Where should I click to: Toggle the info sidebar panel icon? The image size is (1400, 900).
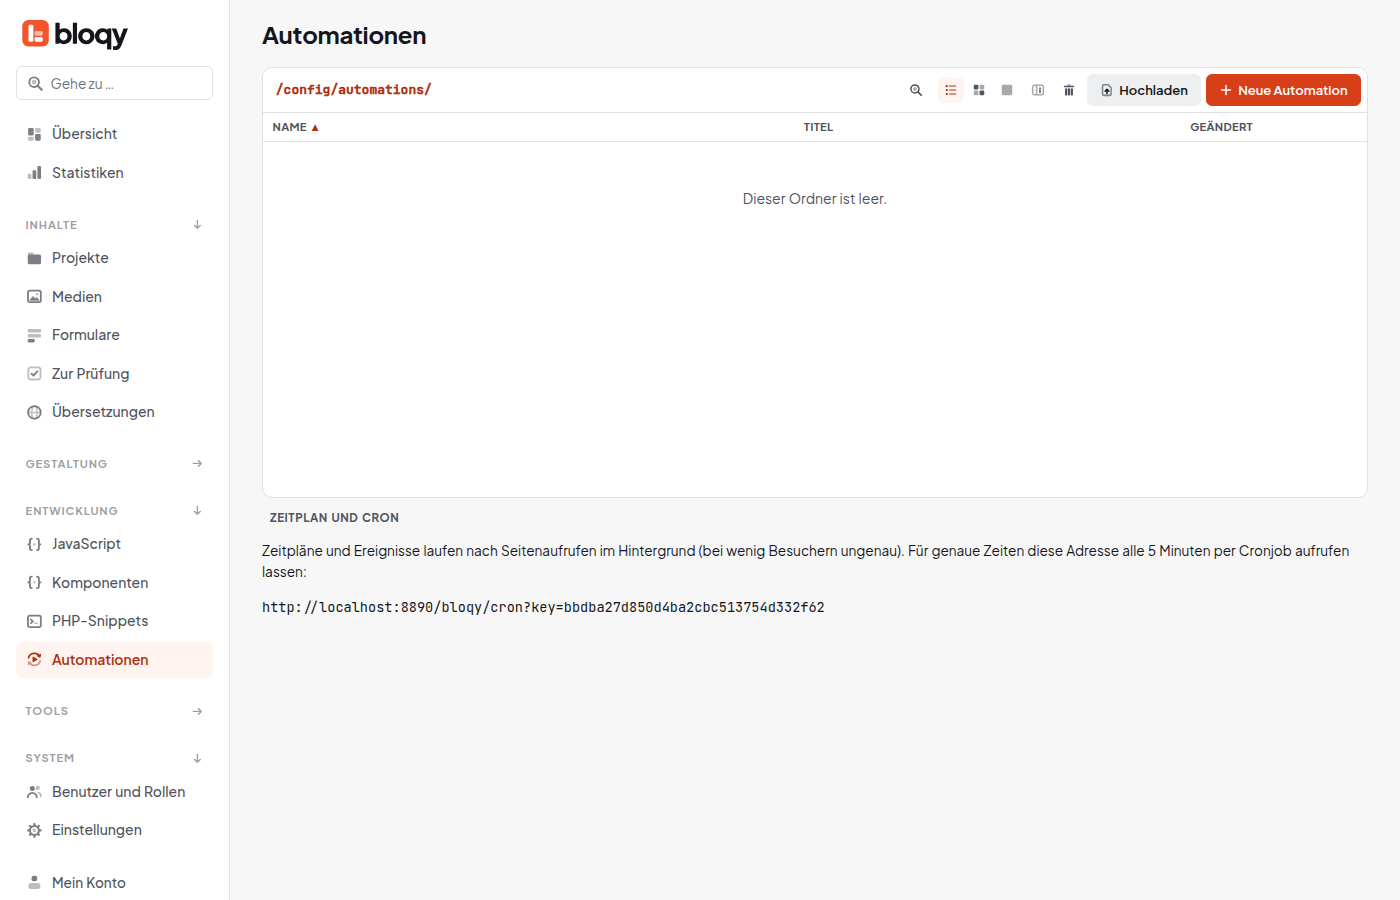1038,90
